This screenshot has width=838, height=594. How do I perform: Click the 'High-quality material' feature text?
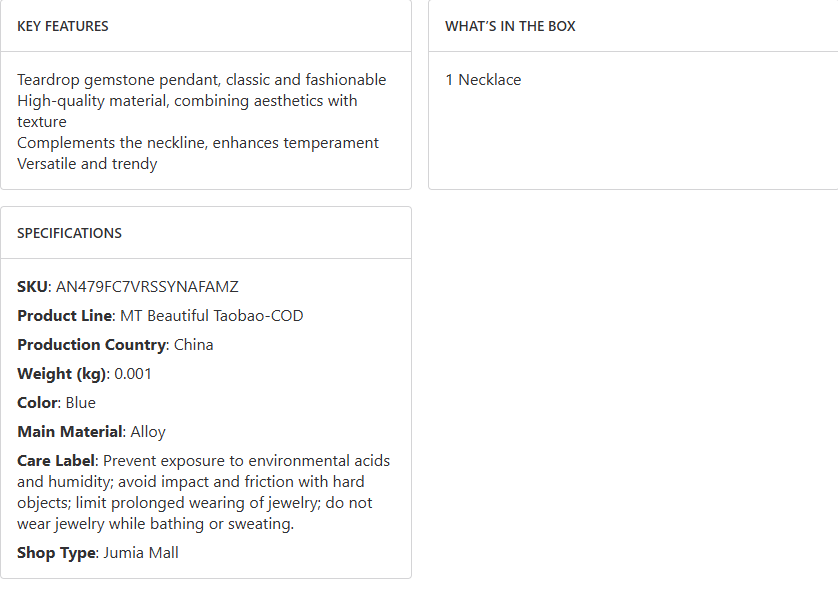pos(187,101)
